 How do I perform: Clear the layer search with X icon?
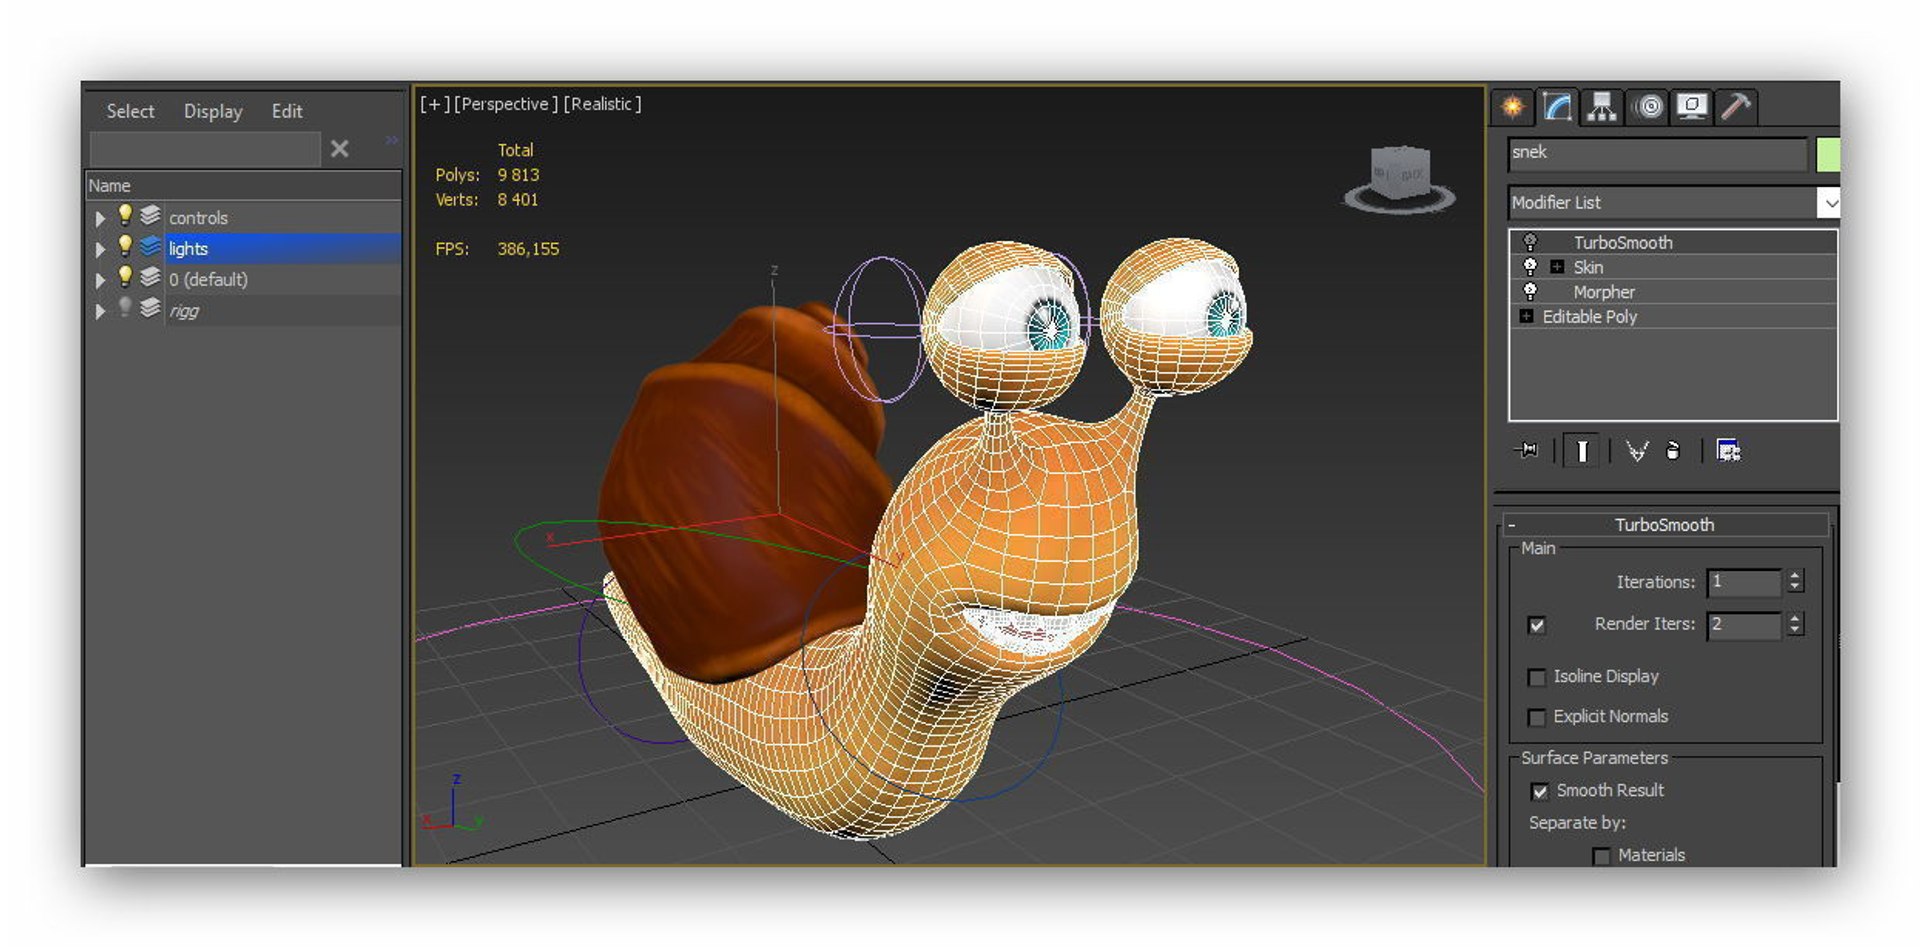click(x=340, y=149)
